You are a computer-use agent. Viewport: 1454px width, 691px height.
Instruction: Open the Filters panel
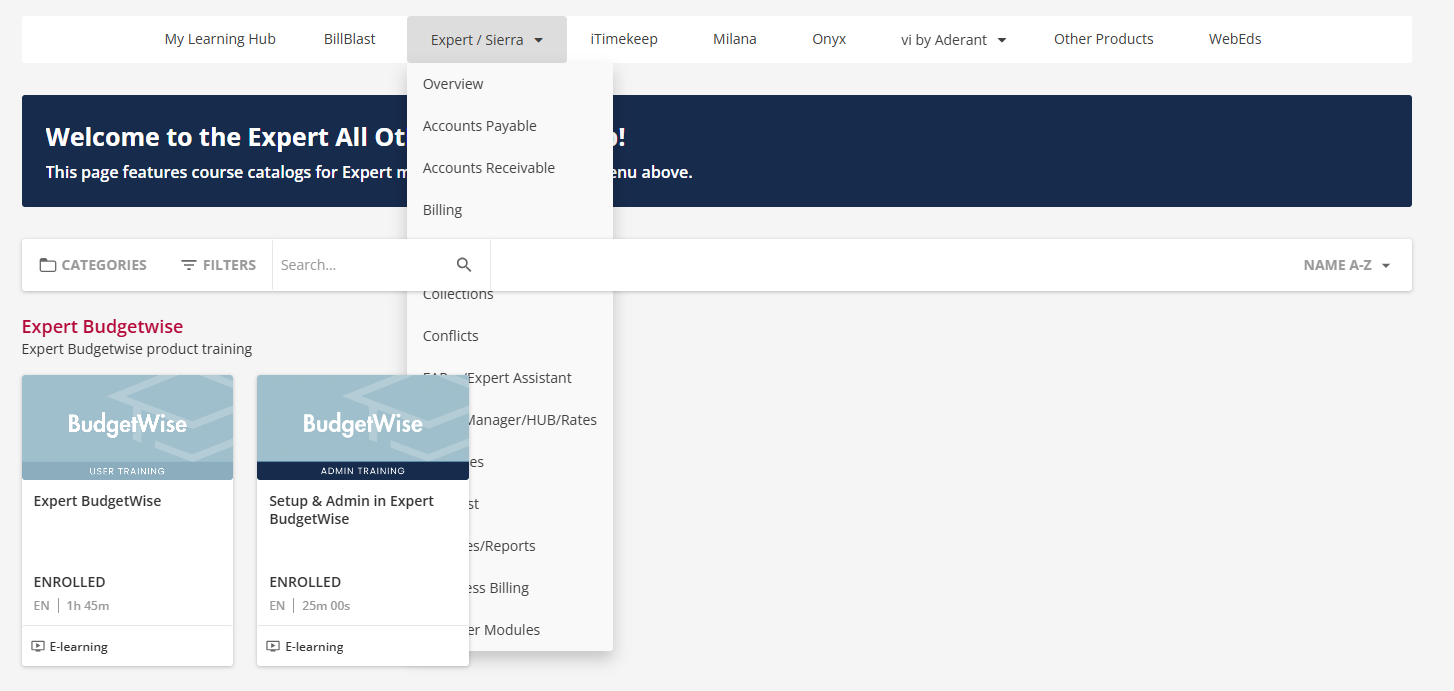[218, 265]
